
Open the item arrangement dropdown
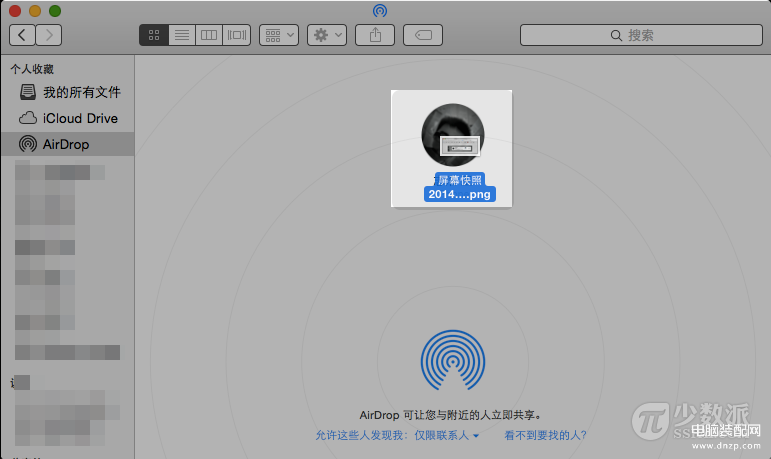coord(279,35)
